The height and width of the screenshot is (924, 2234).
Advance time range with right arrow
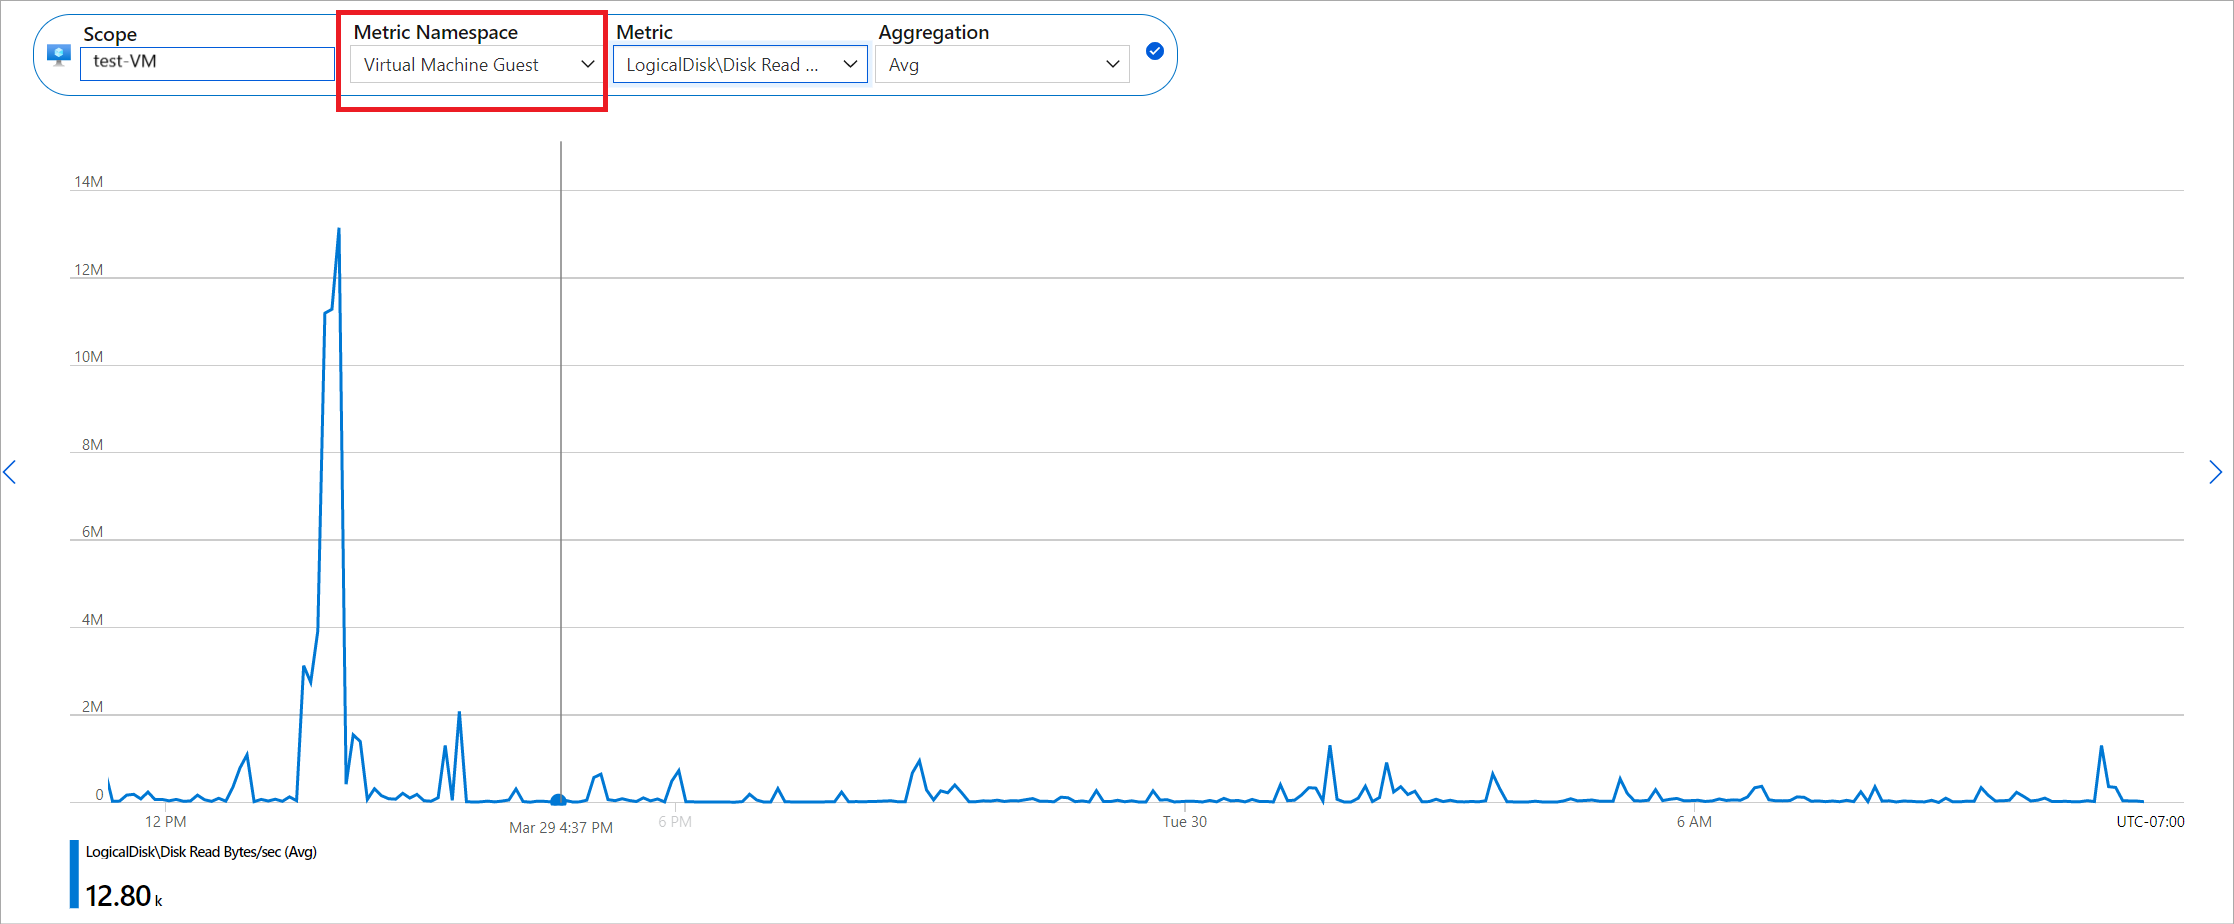2216,472
